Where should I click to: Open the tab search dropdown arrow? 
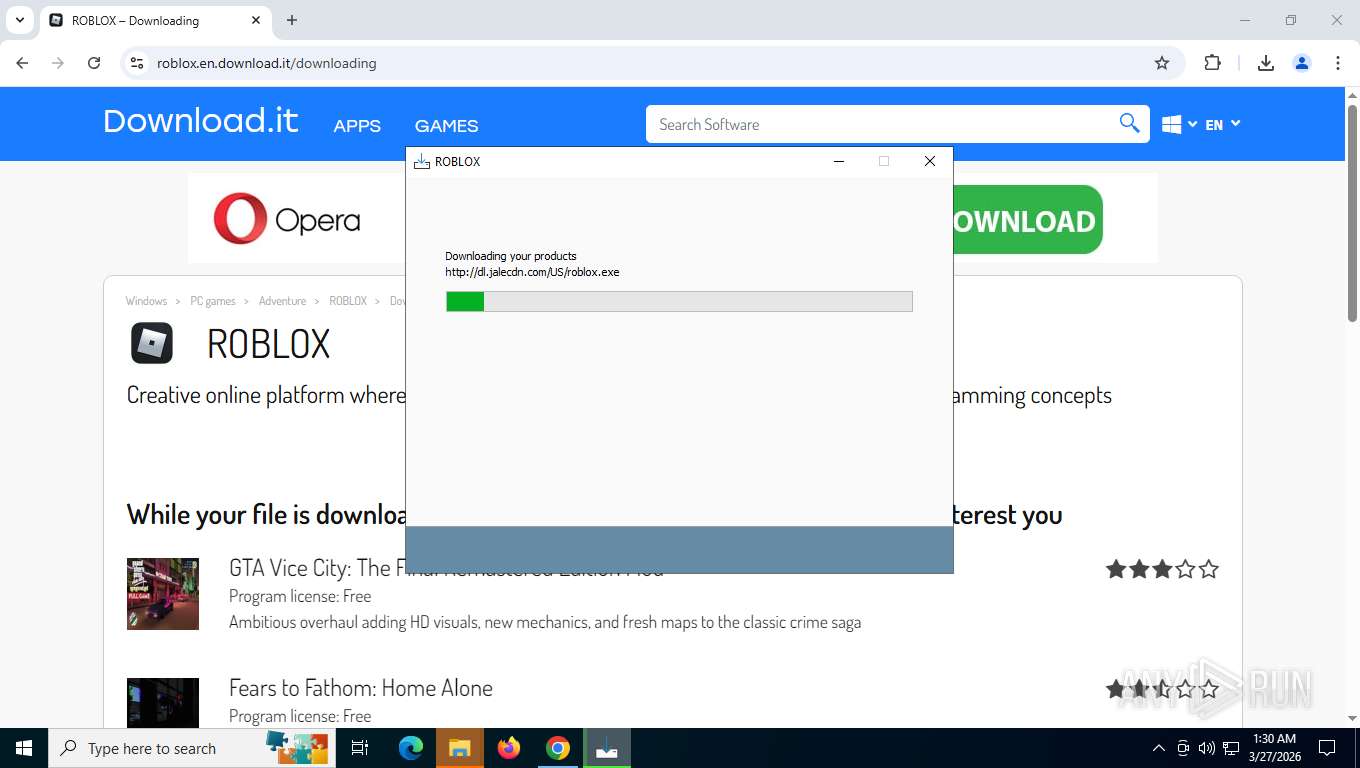pos(19,20)
